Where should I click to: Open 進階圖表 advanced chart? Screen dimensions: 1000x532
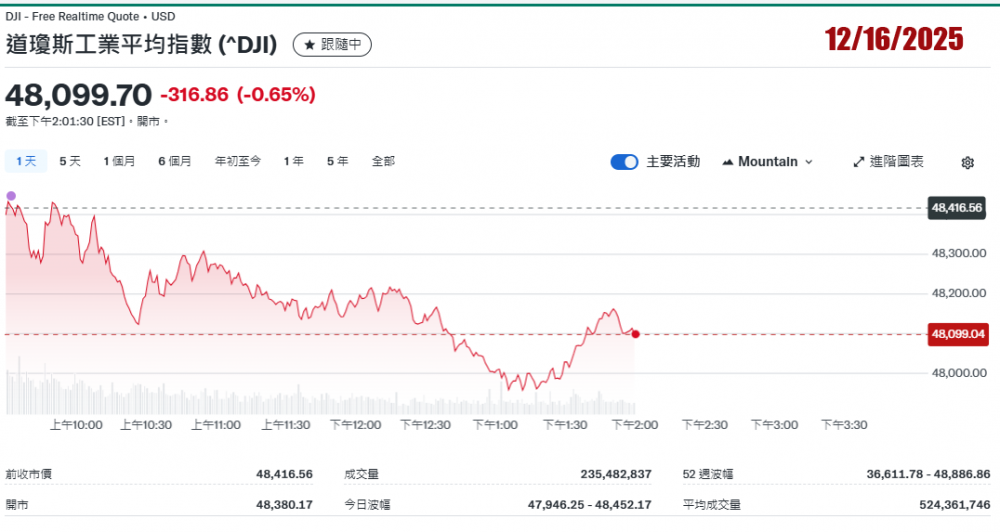[888, 162]
